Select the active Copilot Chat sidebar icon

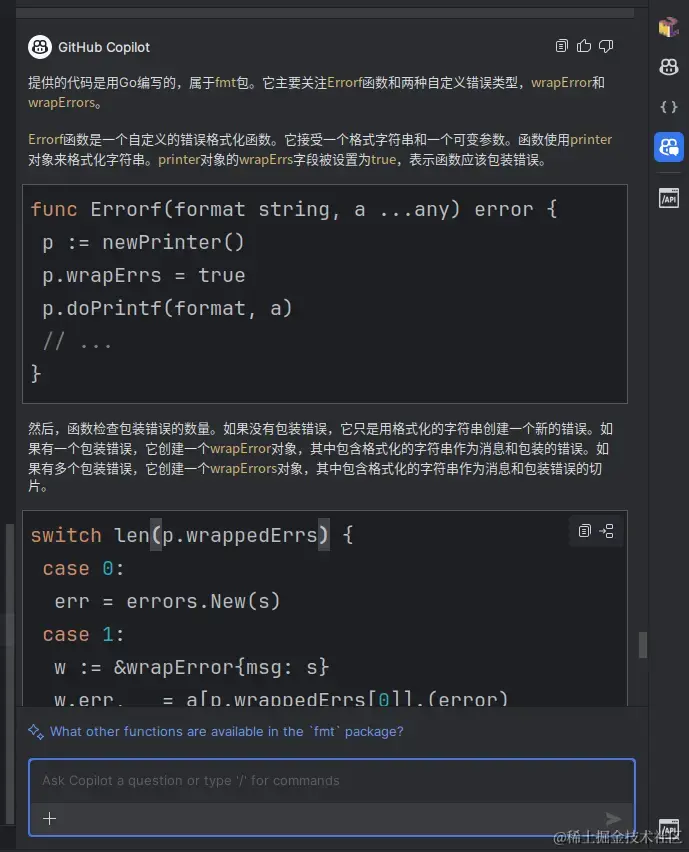pyautogui.click(x=668, y=147)
